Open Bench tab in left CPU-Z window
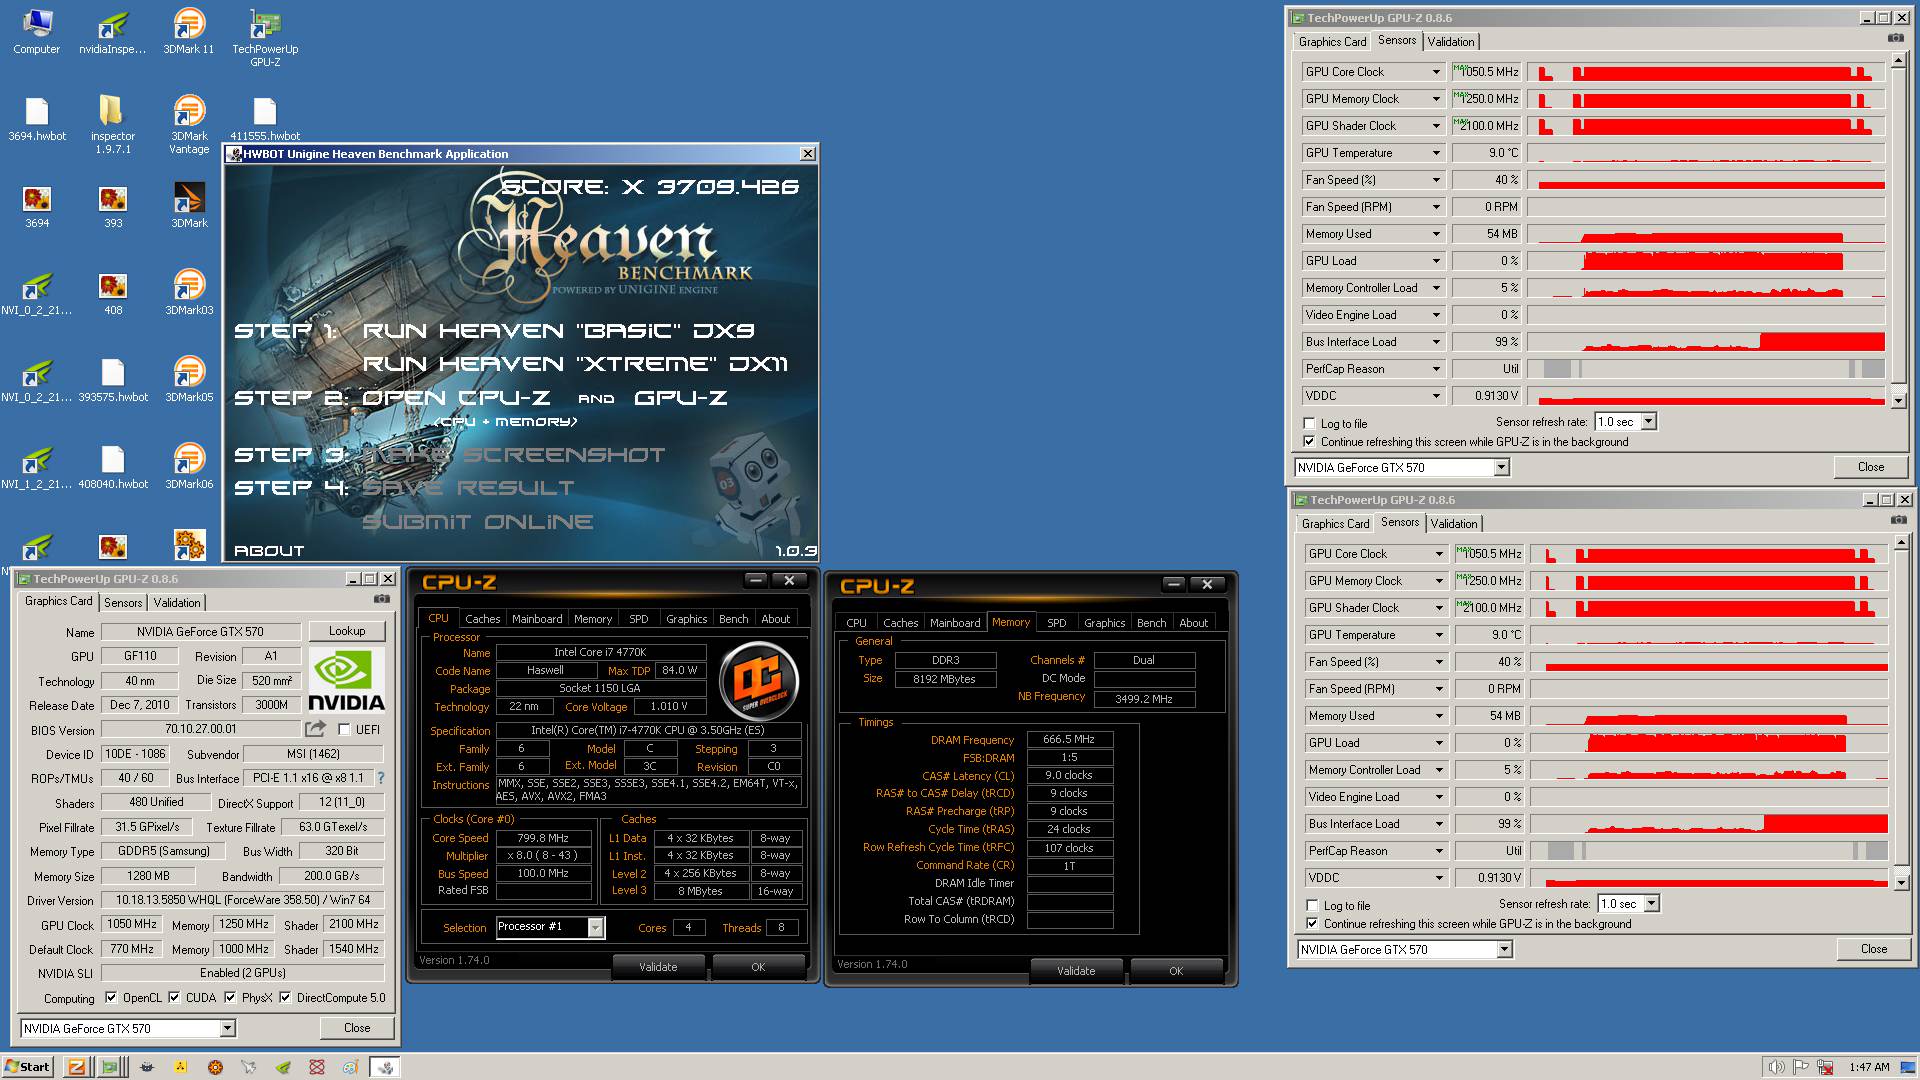This screenshot has width=1920, height=1080. point(733,619)
